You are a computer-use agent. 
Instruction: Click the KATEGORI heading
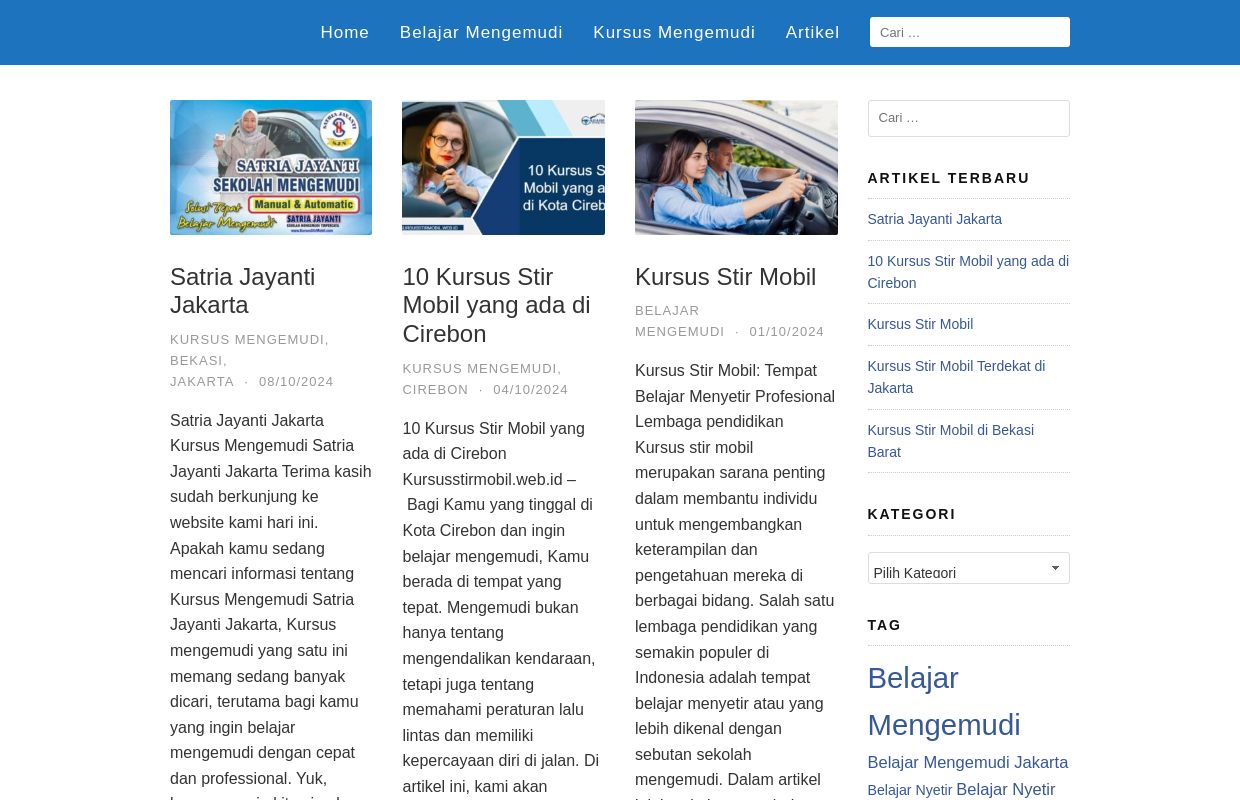coord(911,514)
